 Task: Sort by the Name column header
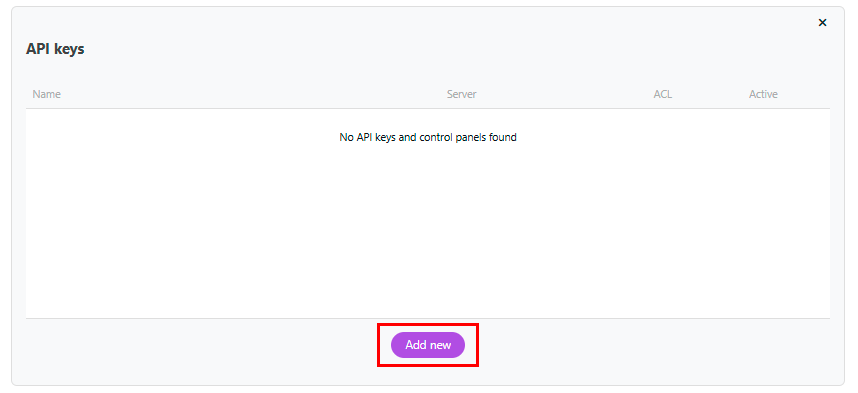click(47, 94)
